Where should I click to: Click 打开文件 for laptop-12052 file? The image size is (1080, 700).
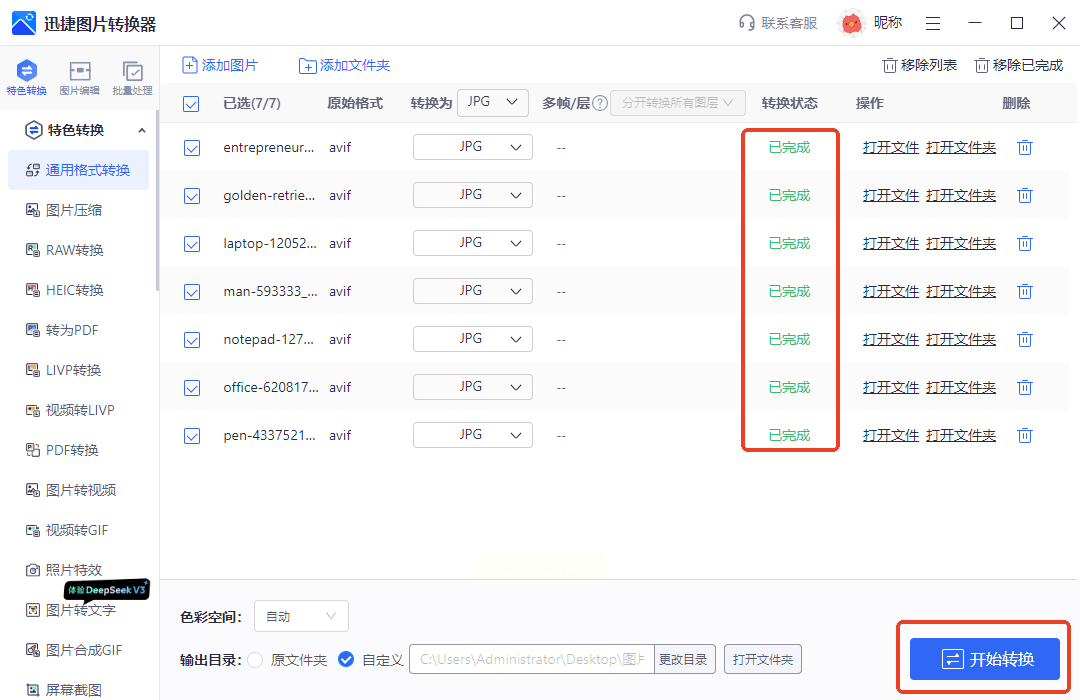point(891,243)
